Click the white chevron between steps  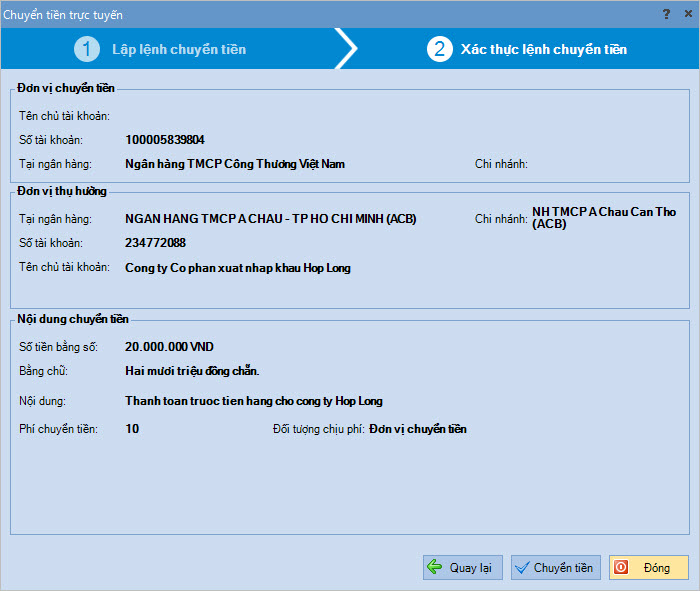click(346, 49)
